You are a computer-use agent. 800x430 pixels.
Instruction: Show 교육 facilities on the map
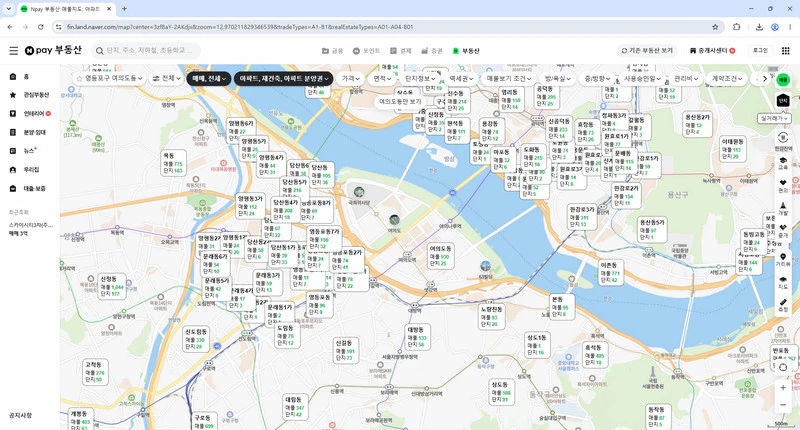pyautogui.click(x=783, y=163)
